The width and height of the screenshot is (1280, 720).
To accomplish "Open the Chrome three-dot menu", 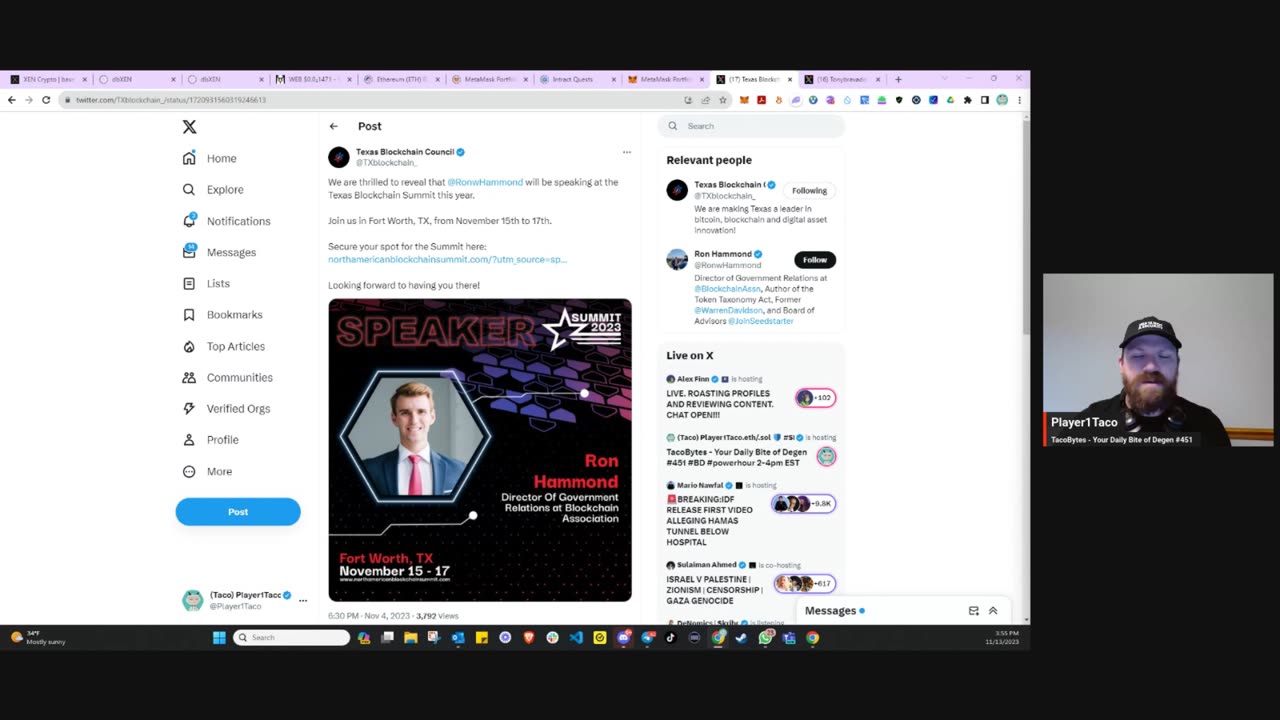I will coord(1019,100).
